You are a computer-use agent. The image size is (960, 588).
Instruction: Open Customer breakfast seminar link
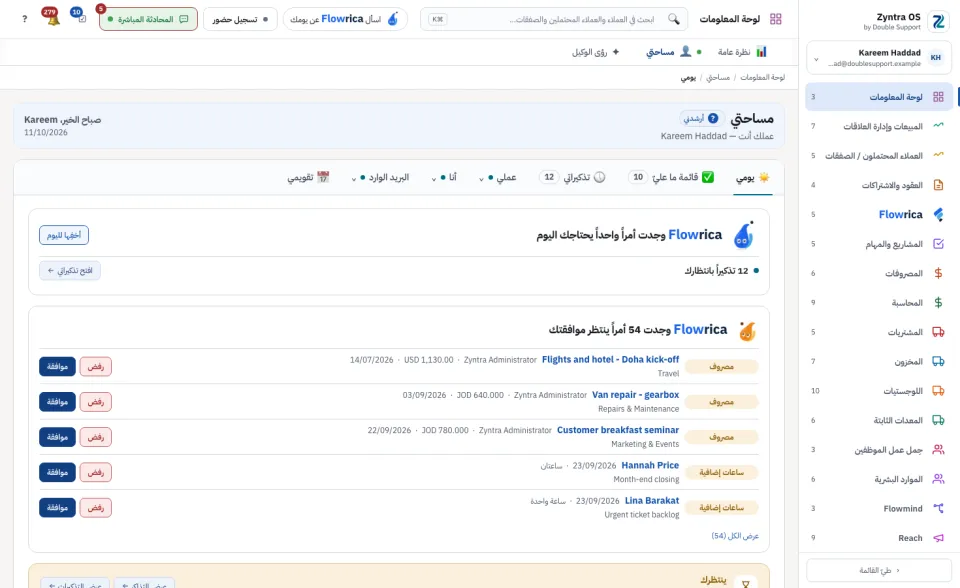click(618, 430)
